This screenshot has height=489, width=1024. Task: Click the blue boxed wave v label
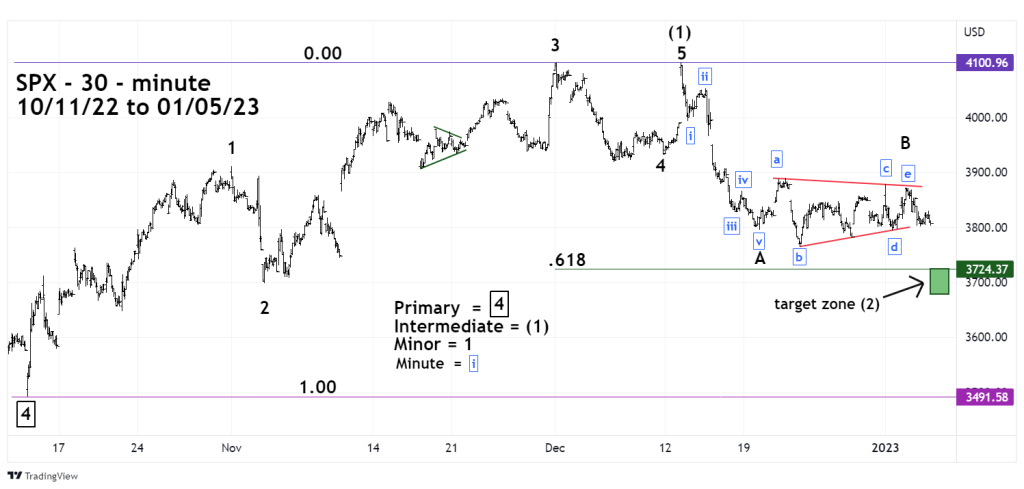tap(759, 241)
